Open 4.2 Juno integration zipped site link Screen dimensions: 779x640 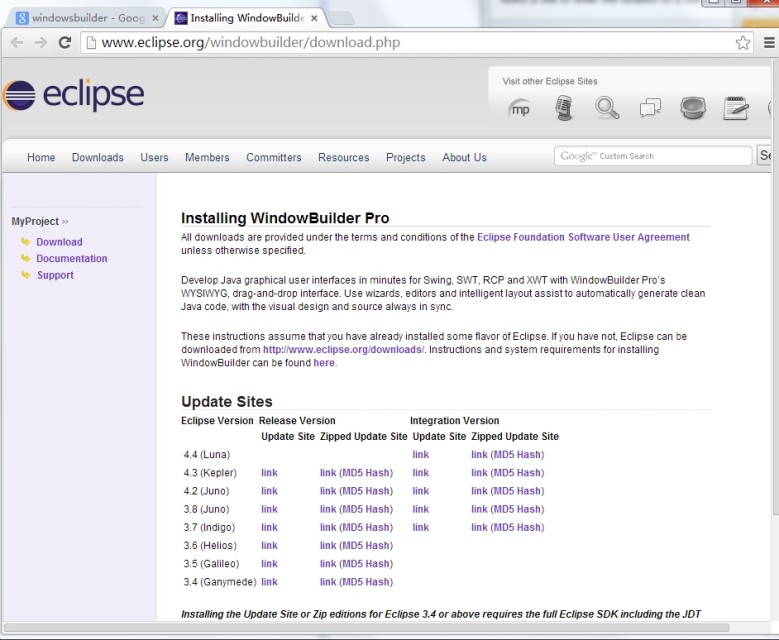(479, 491)
